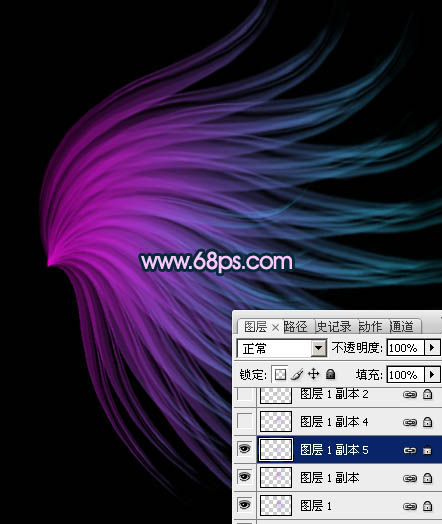Lock layer position with move-arrows icon
The image size is (442, 524).
coord(313,374)
